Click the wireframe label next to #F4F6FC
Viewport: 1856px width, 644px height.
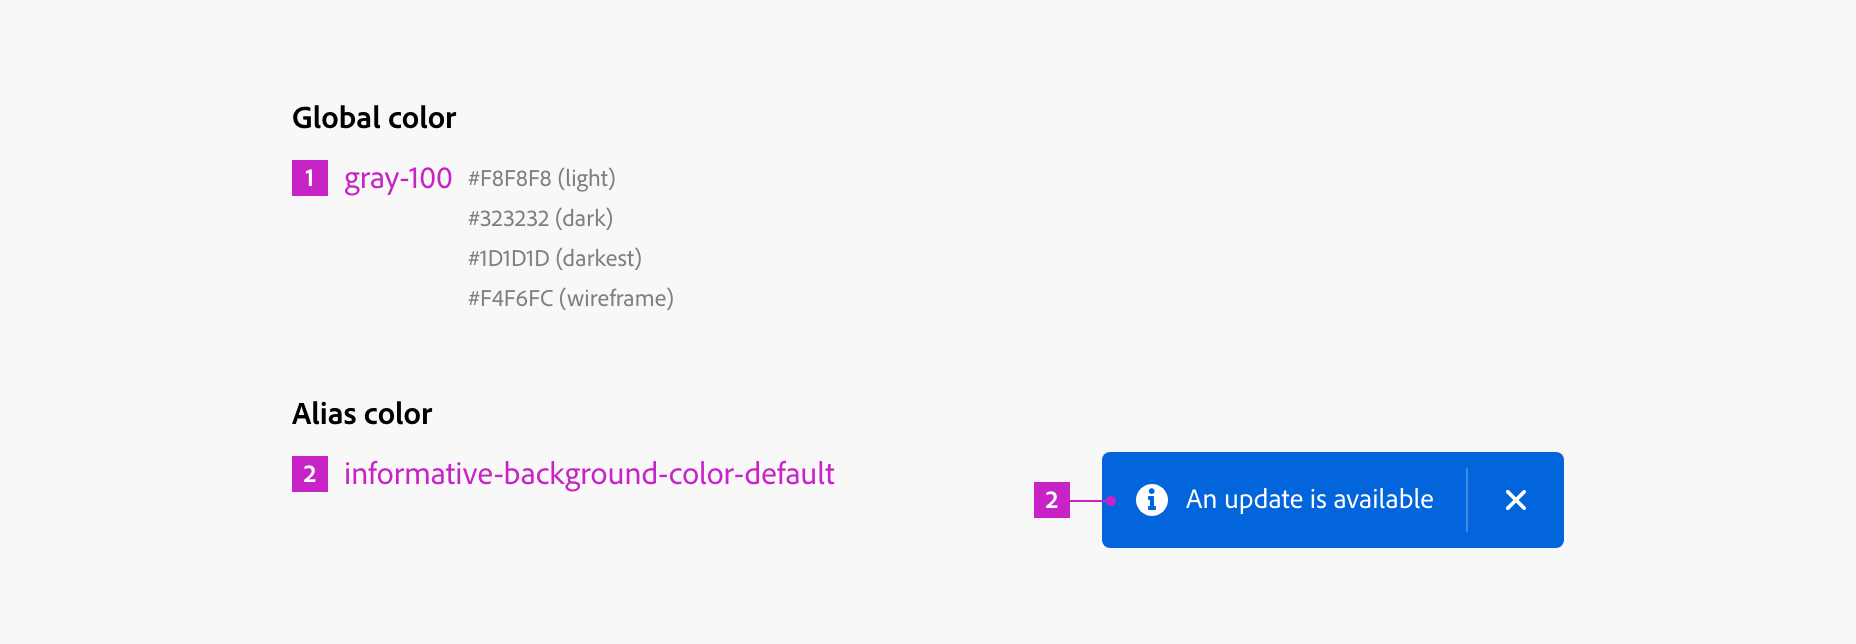(x=617, y=298)
